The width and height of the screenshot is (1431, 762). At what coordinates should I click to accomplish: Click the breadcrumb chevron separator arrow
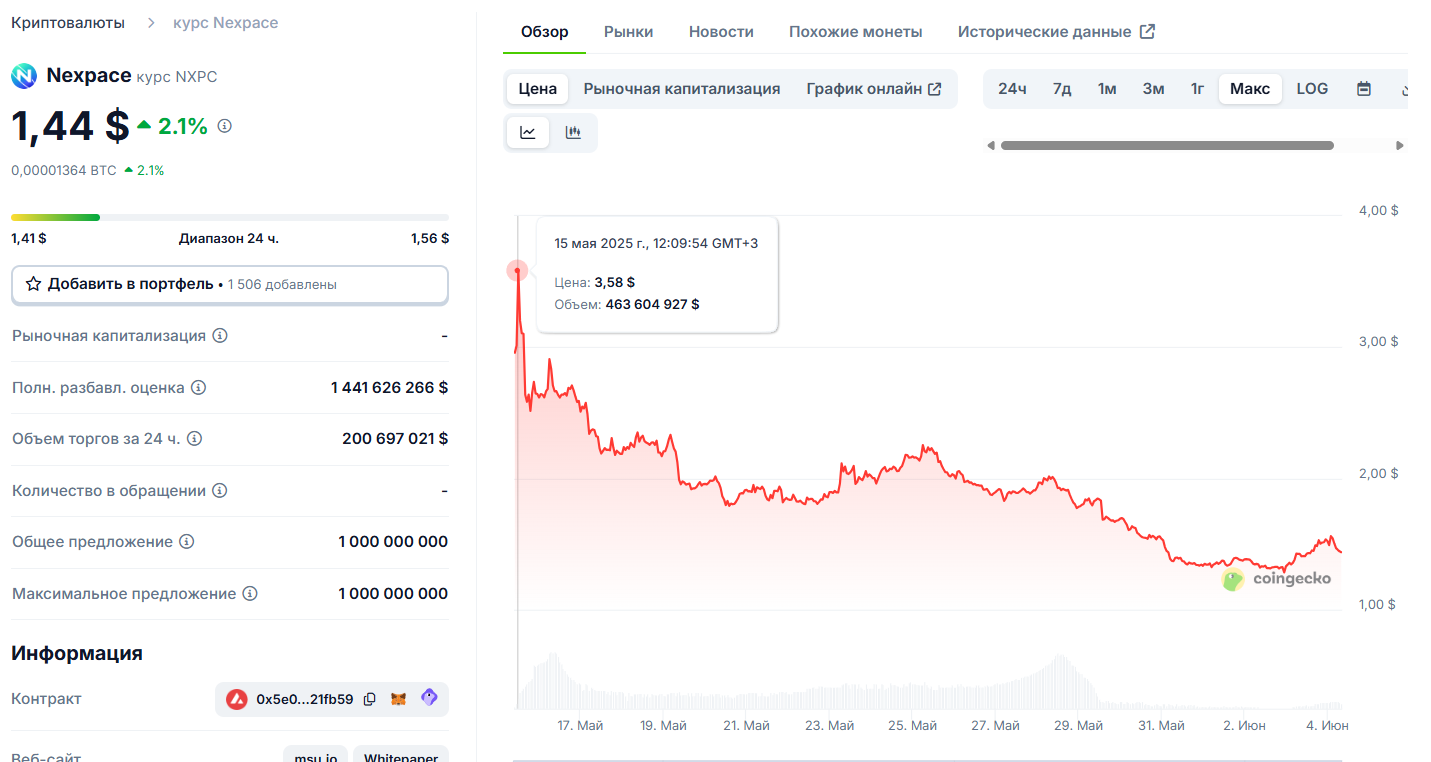(x=151, y=22)
